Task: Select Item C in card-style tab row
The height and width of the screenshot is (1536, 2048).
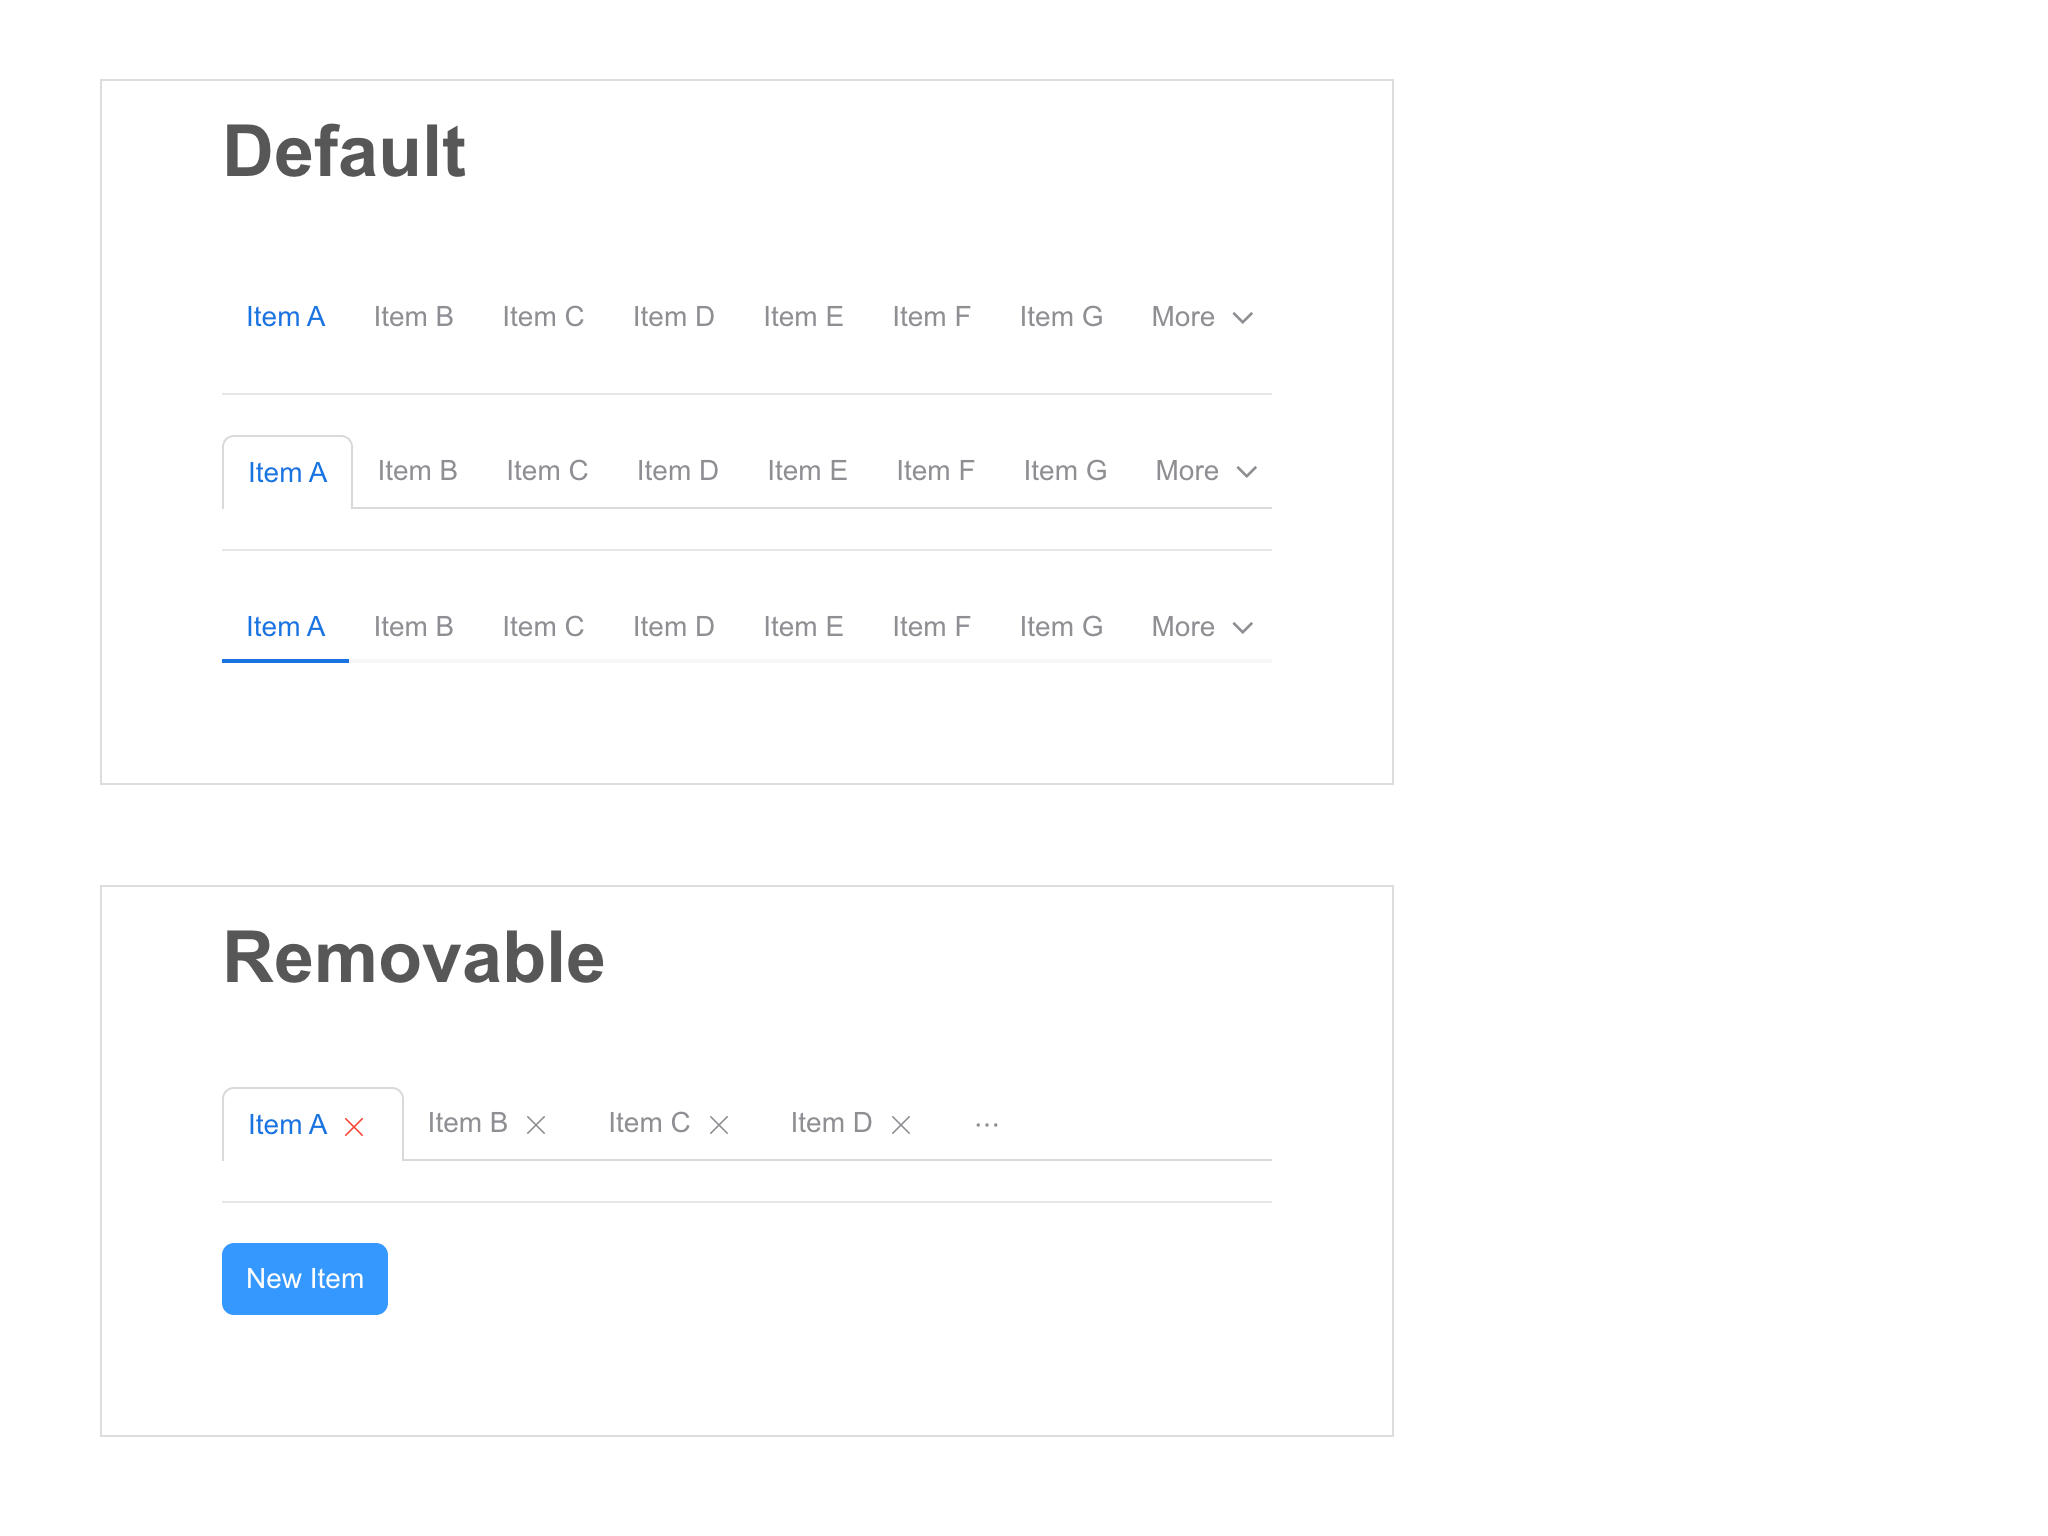Action: click(x=547, y=472)
